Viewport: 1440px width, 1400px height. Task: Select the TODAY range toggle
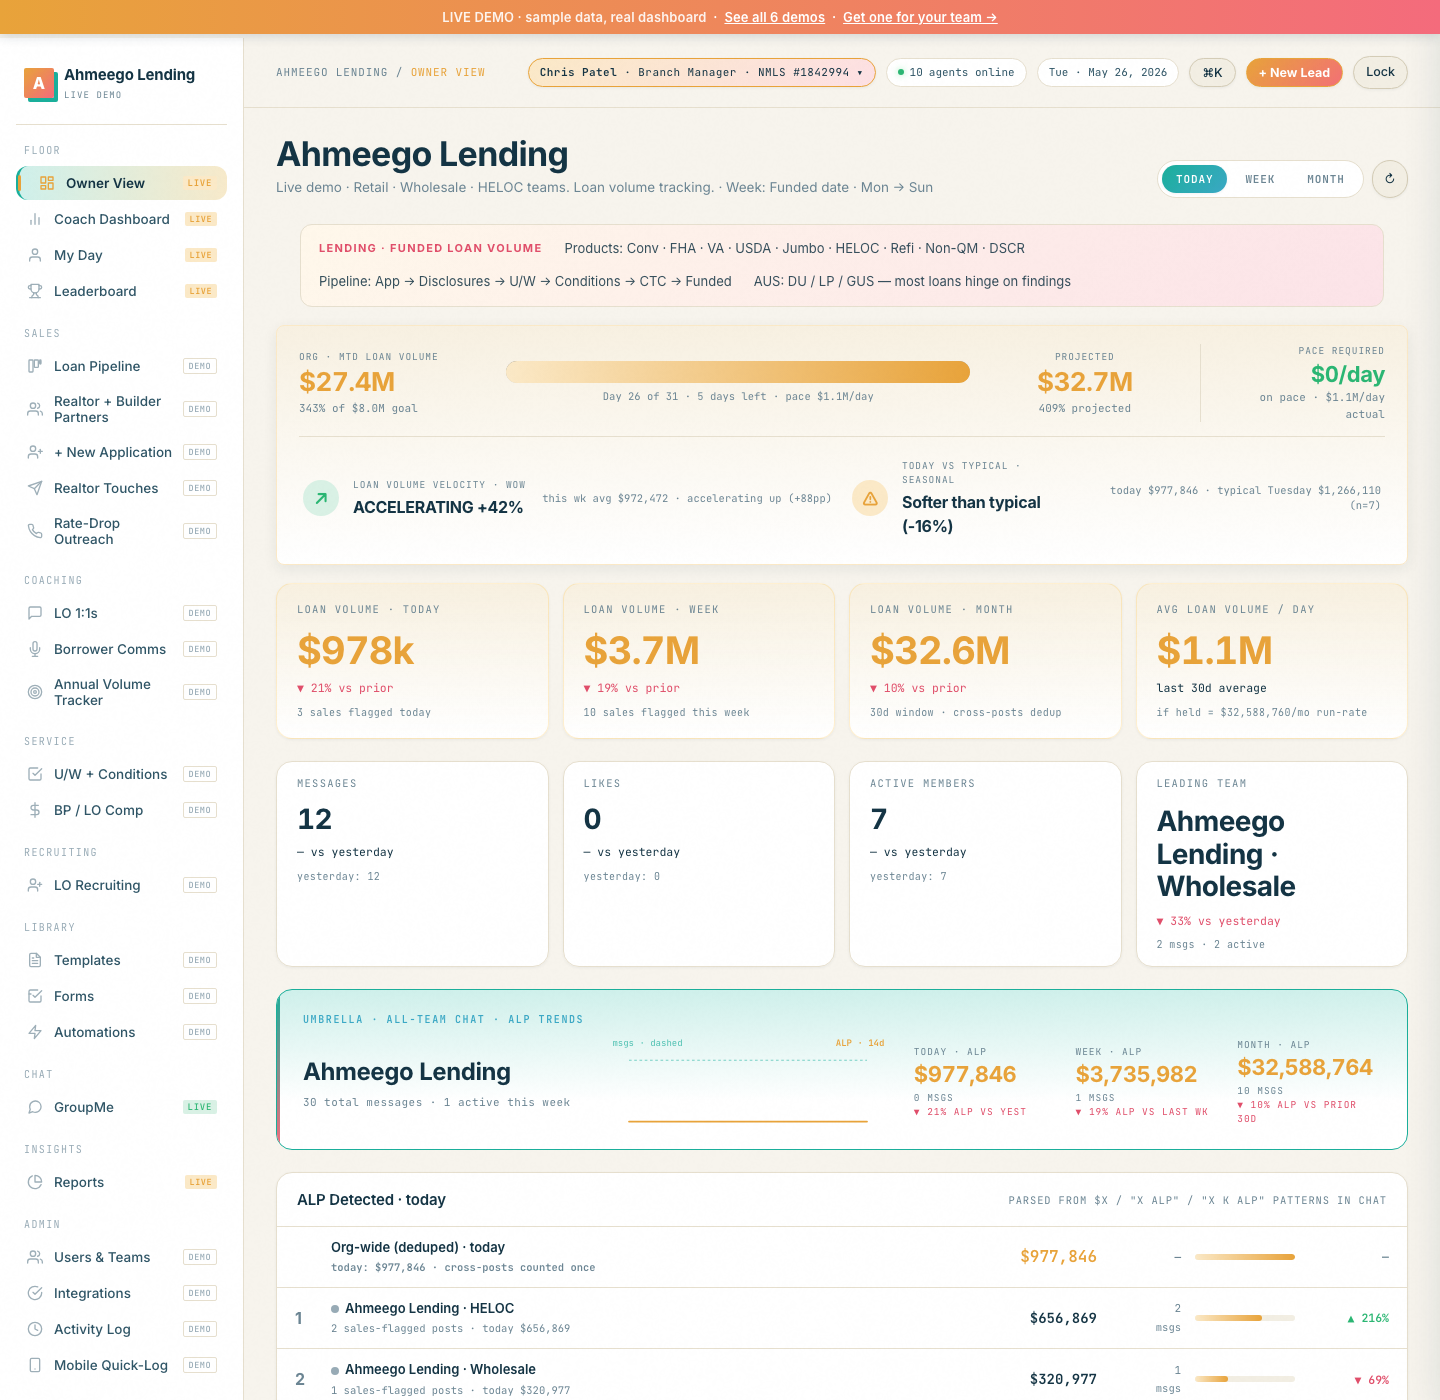pos(1194,179)
